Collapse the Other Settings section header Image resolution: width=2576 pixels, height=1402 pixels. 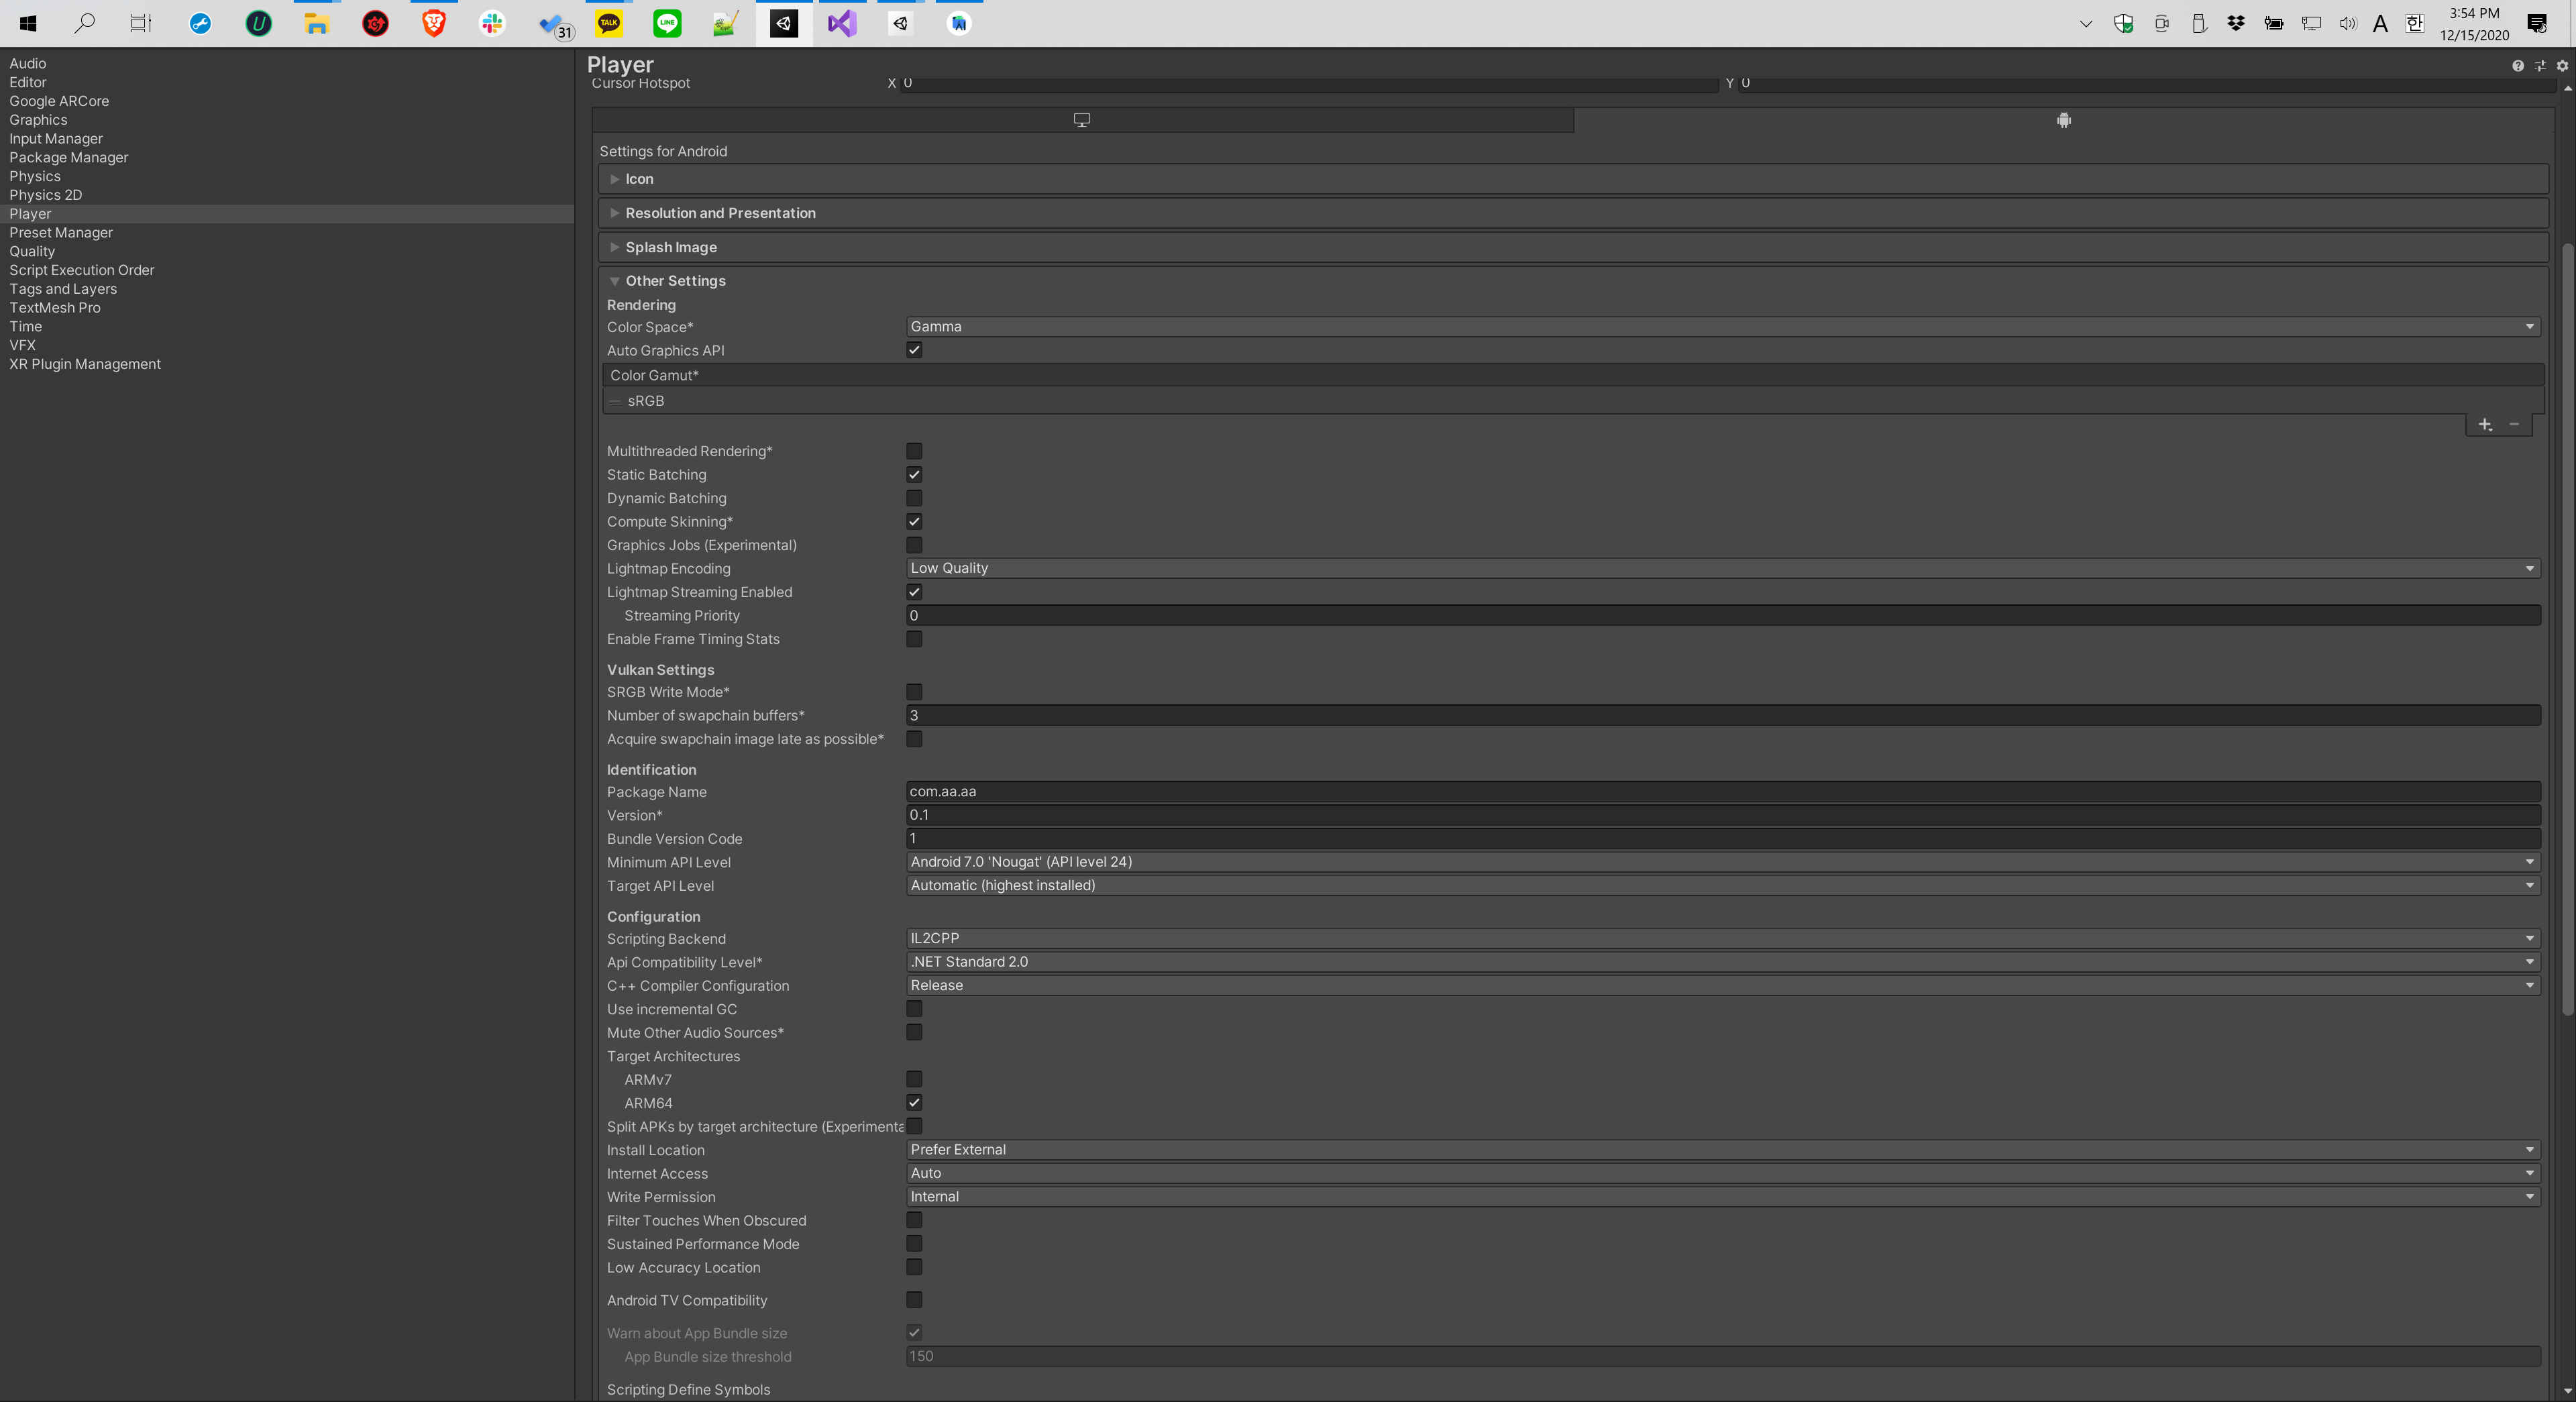(x=675, y=281)
